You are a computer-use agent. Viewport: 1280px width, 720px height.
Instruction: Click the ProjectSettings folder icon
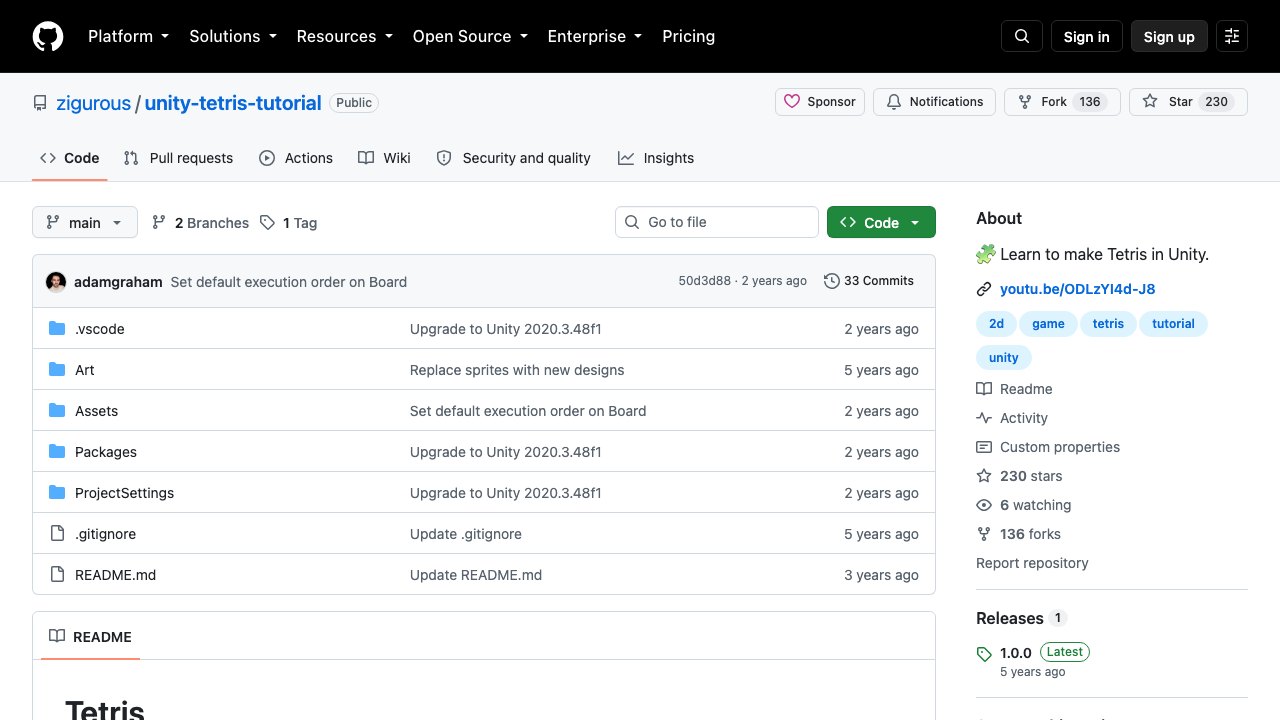coord(57,493)
